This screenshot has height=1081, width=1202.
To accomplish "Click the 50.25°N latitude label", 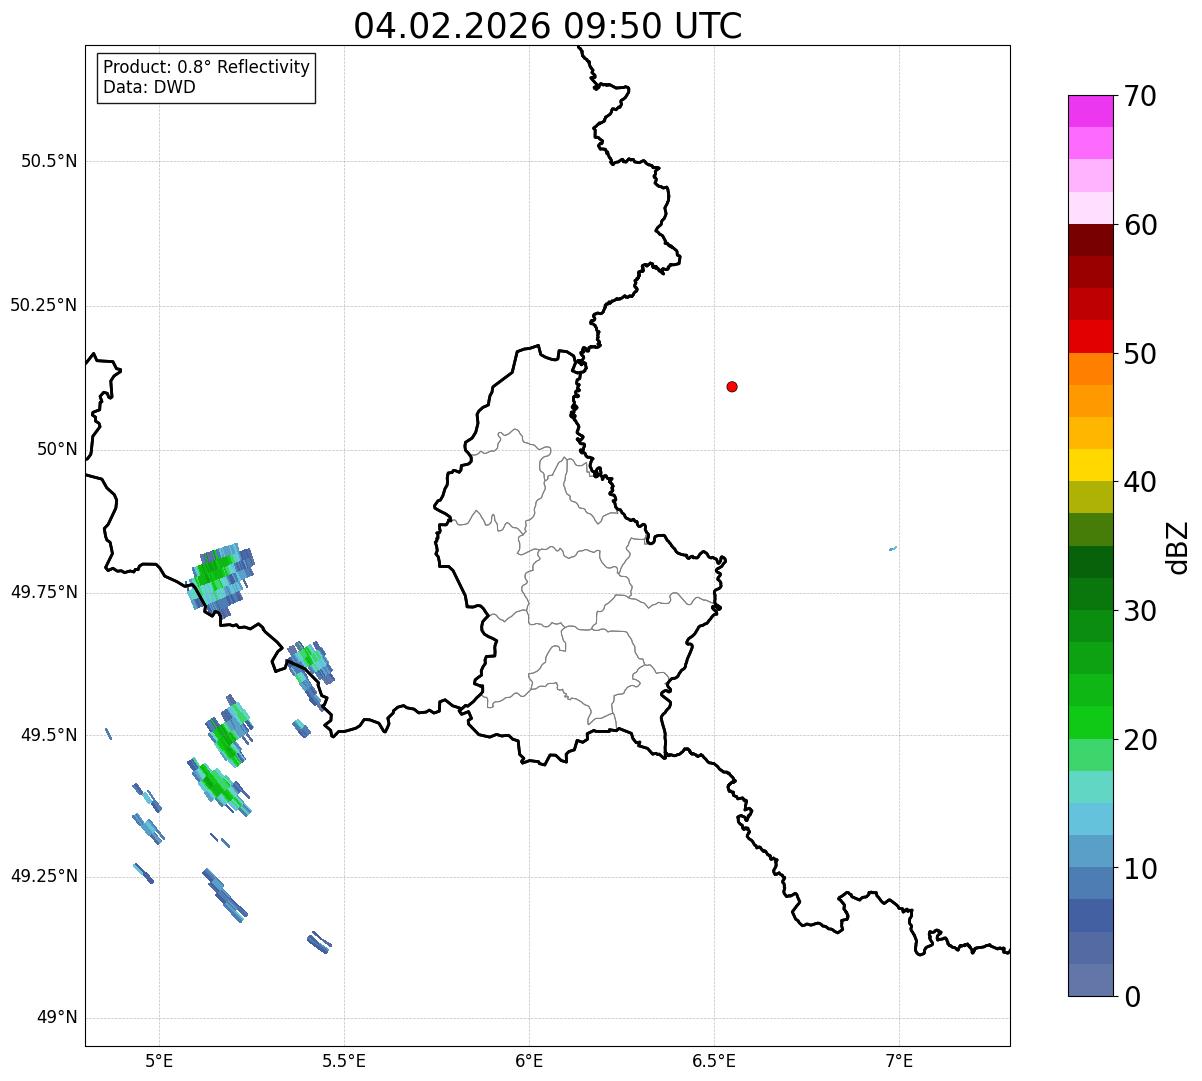I will tap(44, 305).
